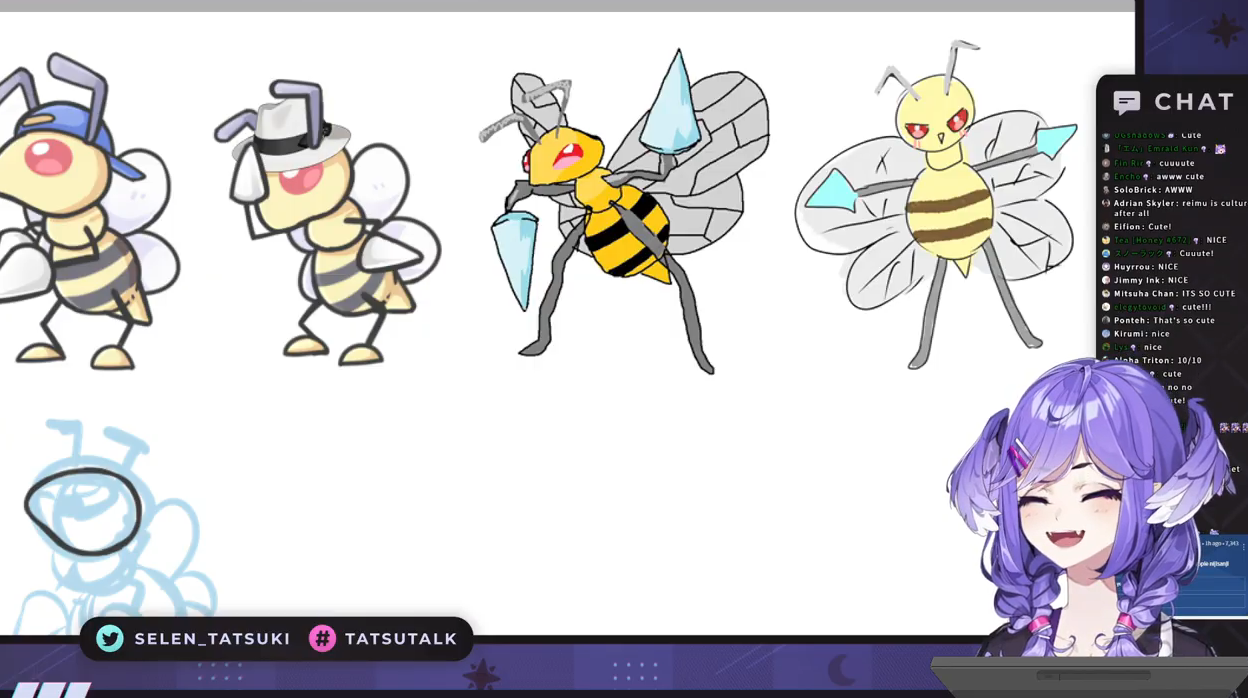This screenshot has height=698, width=1248.
Task: Click the black circle on blue sketch
Action: pos(82,510)
